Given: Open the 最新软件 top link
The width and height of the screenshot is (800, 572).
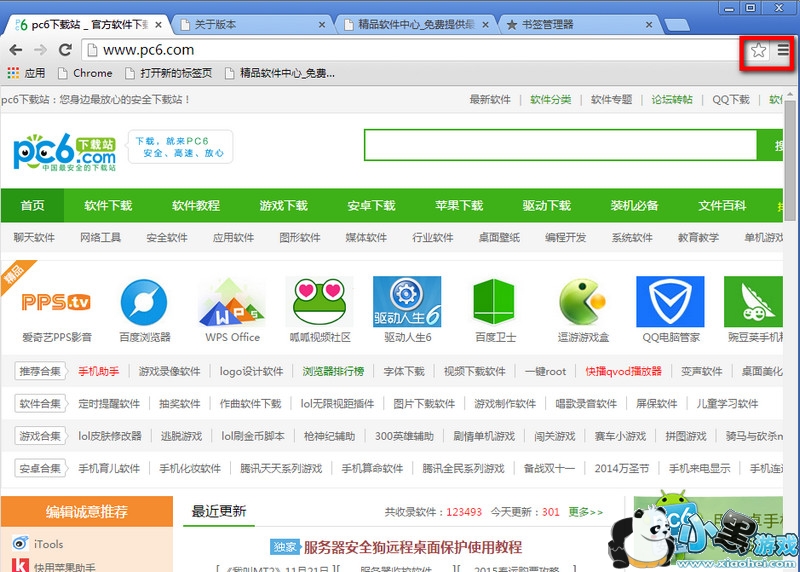Looking at the screenshot, I should click(490, 100).
